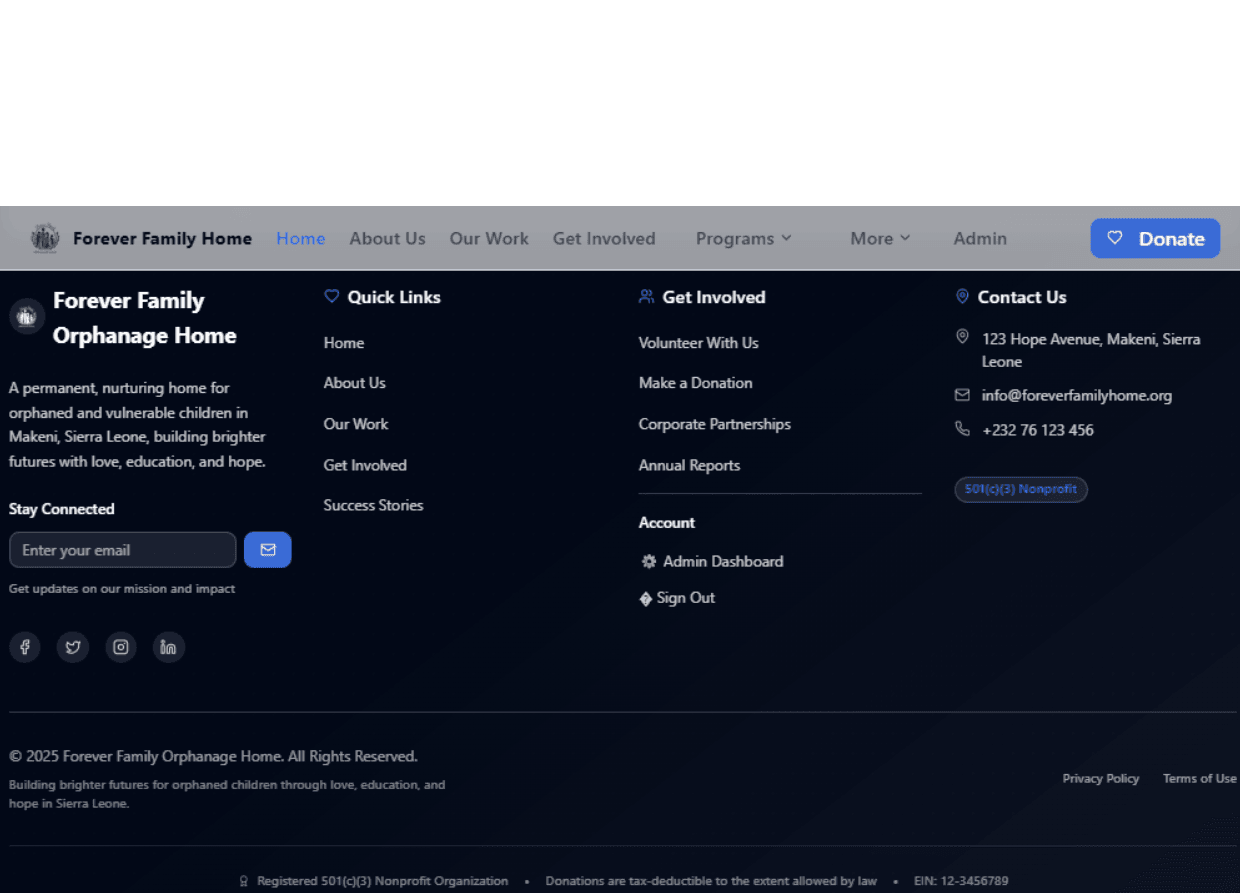Screen dimensions: 1240x893
Task: Open Corporate Partnerships link
Action: (715, 424)
